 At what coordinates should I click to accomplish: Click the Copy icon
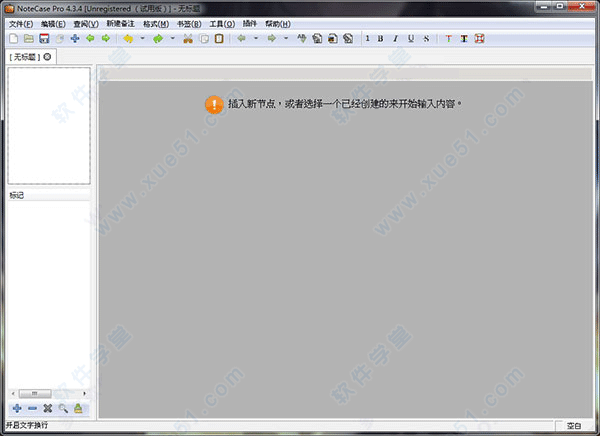pyautogui.click(x=204, y=38)
